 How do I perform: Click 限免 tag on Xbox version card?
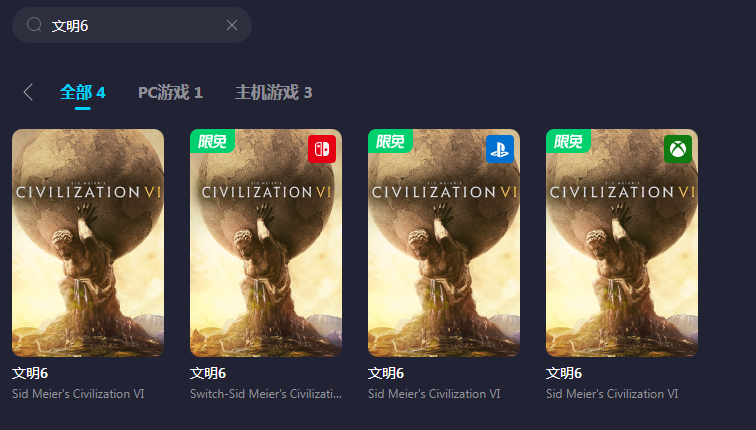568,141
